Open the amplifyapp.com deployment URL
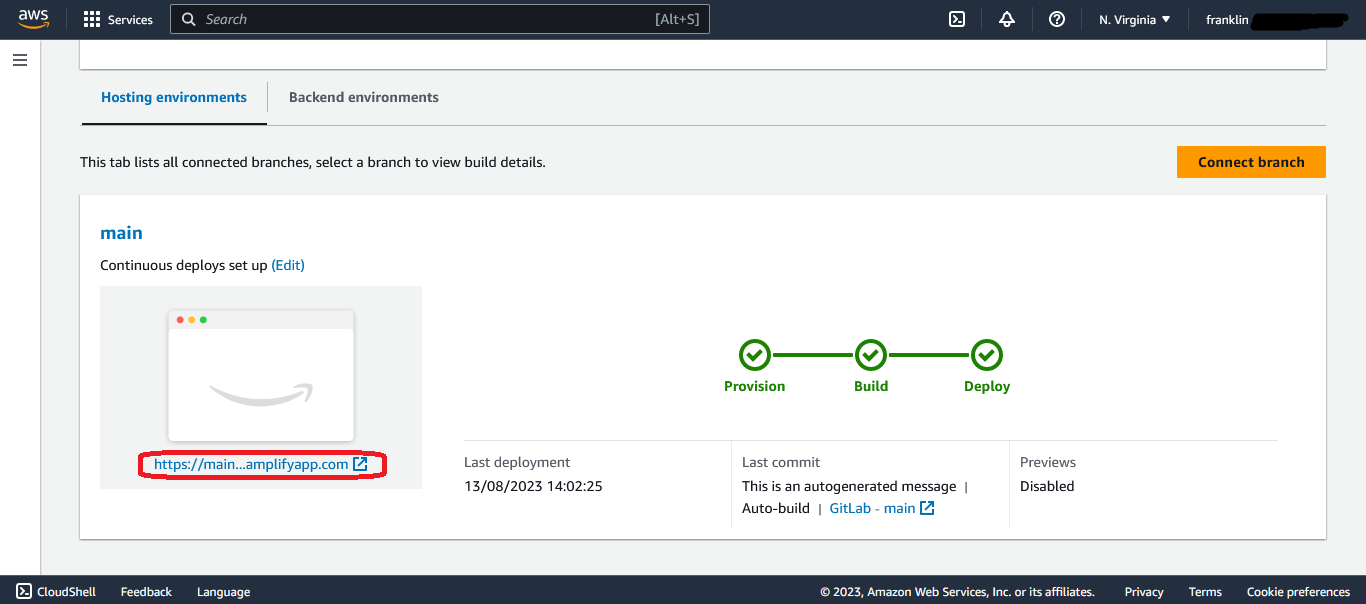Image resolution: width=1366 pixels, height=604 pixels. [x=260, y=464]
